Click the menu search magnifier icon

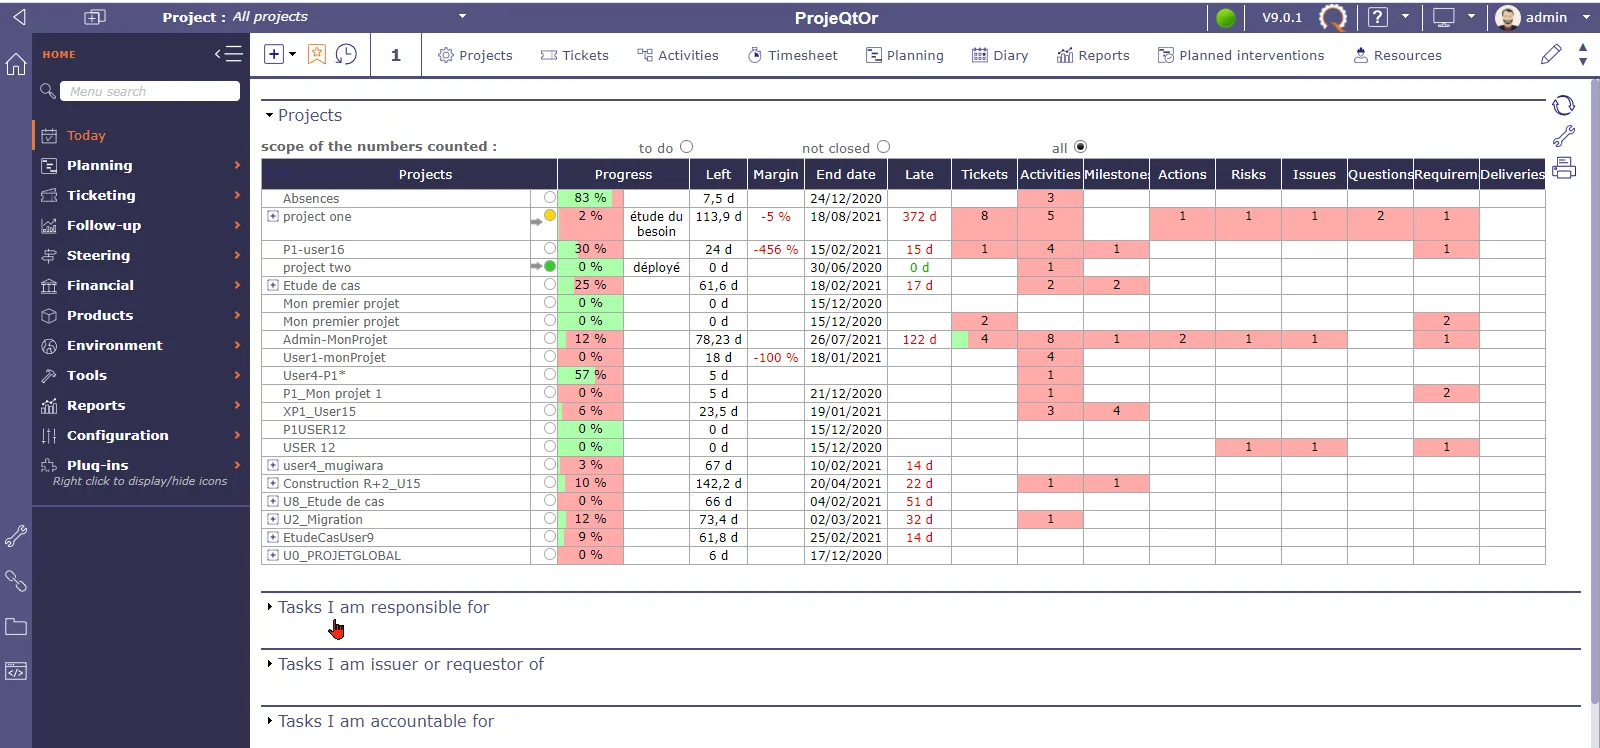[x=47, y=91]
